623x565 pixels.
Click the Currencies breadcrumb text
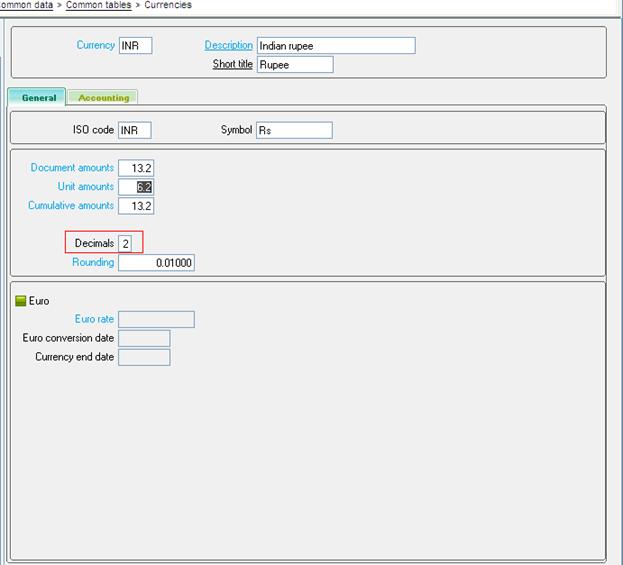click(168, 5)
